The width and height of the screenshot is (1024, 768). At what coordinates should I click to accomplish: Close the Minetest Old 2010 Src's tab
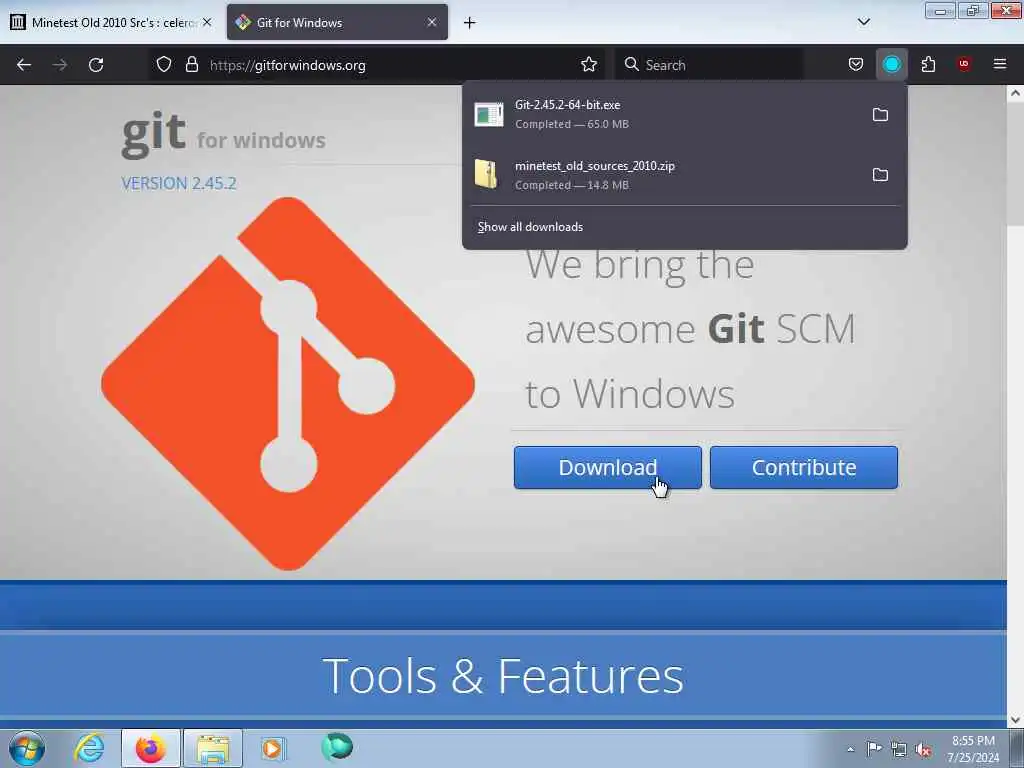[x=206, y=22]
